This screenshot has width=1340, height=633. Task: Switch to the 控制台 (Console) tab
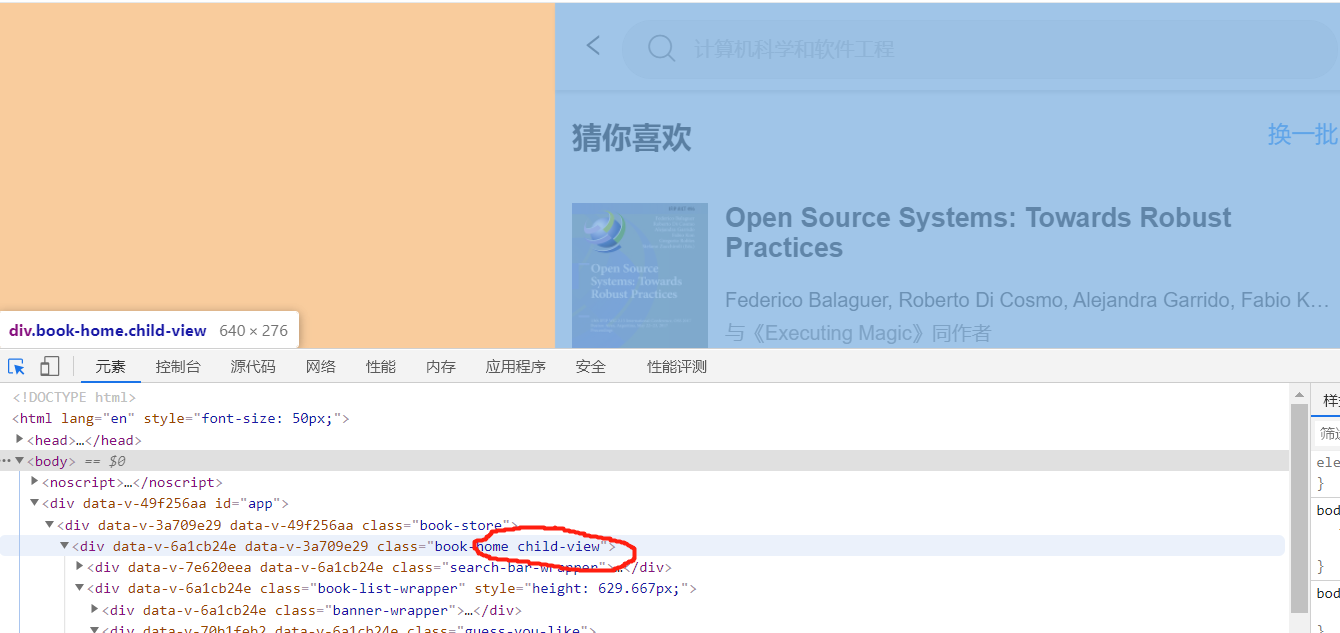pyautogui.click(x=178, y=366)
